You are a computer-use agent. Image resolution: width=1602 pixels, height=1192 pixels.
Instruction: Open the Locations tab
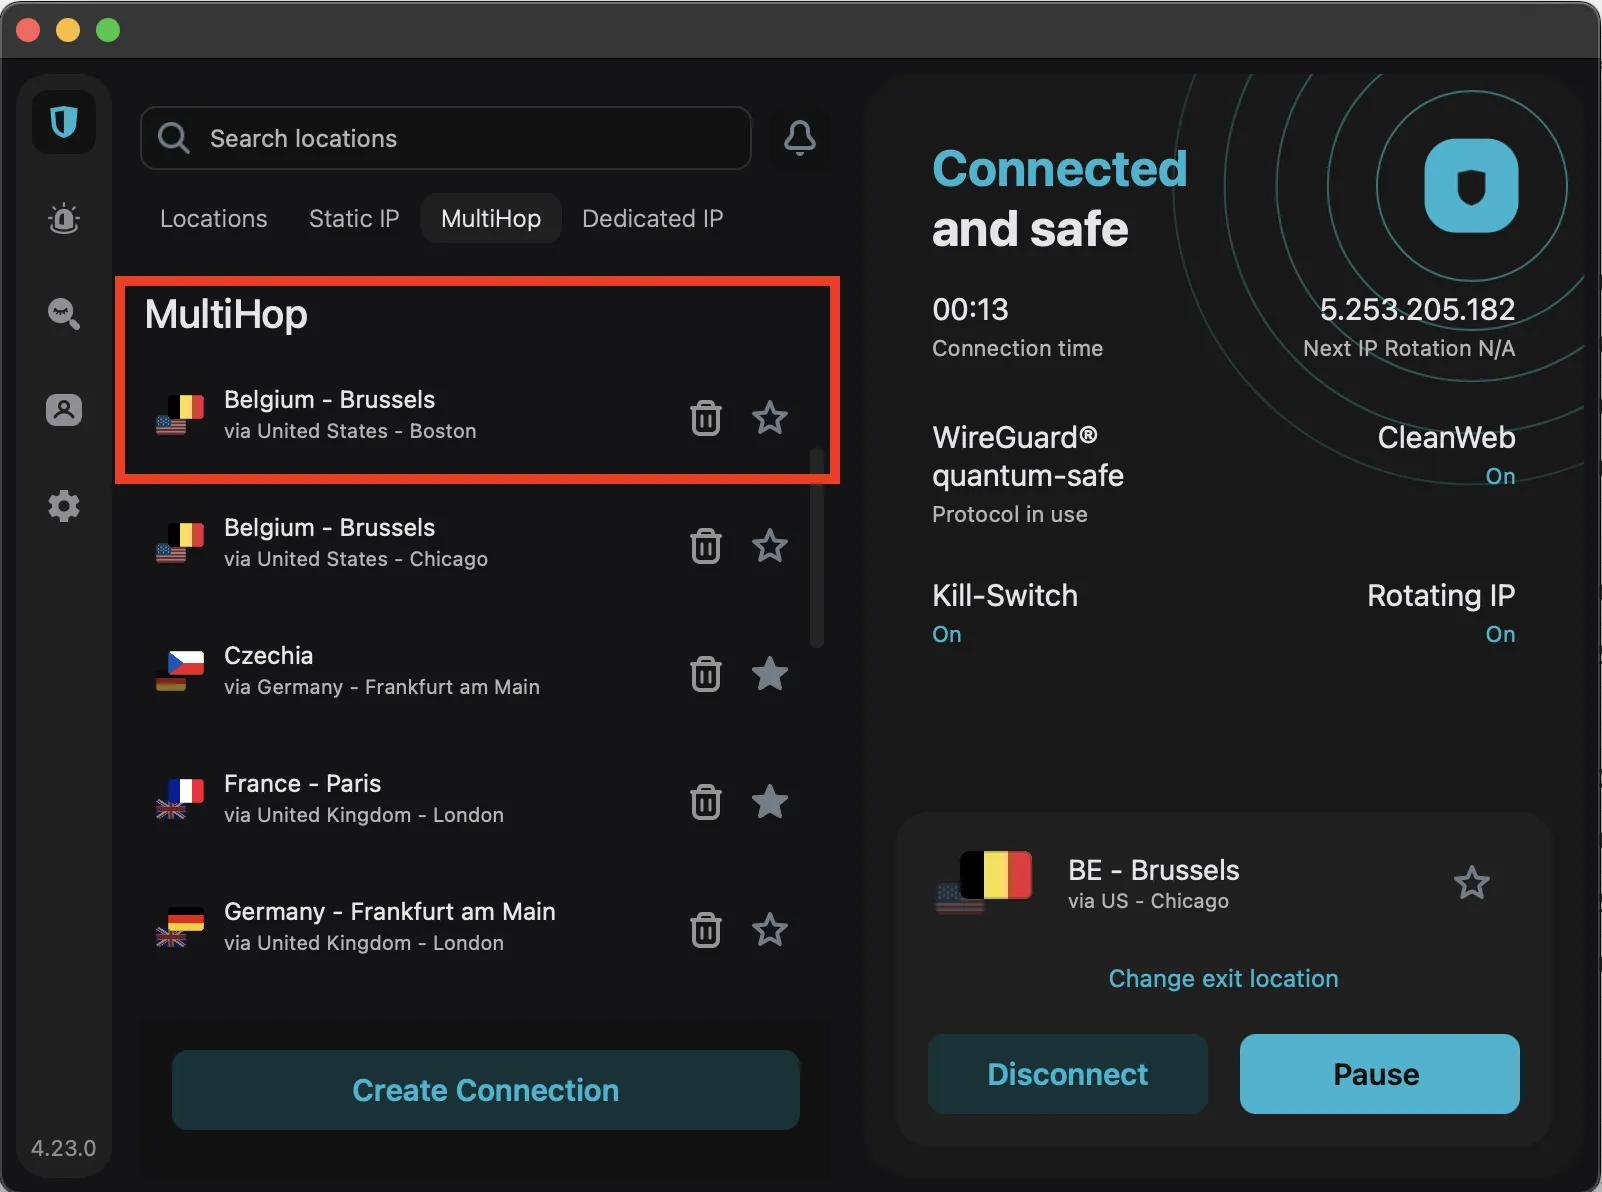pos(213,218)
